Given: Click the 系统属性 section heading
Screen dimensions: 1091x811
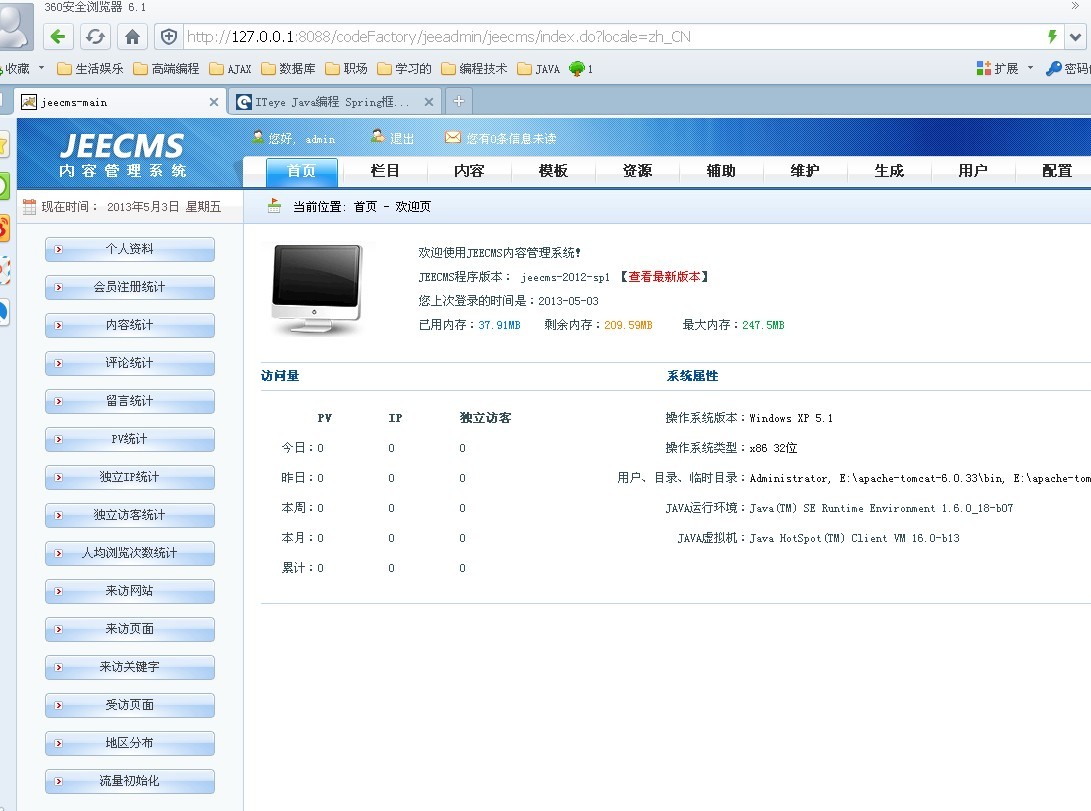Looking at the screenshot, I should click(x=692, y=376).
